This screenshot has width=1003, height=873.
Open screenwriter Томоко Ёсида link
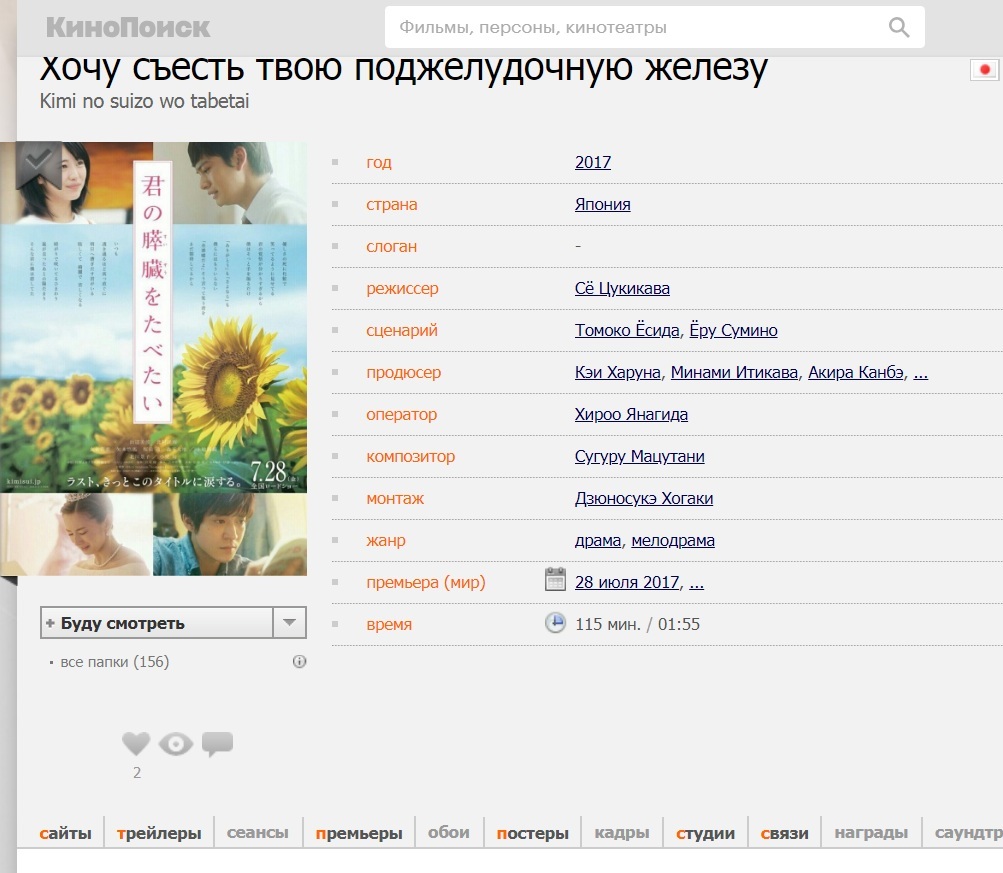627,330
